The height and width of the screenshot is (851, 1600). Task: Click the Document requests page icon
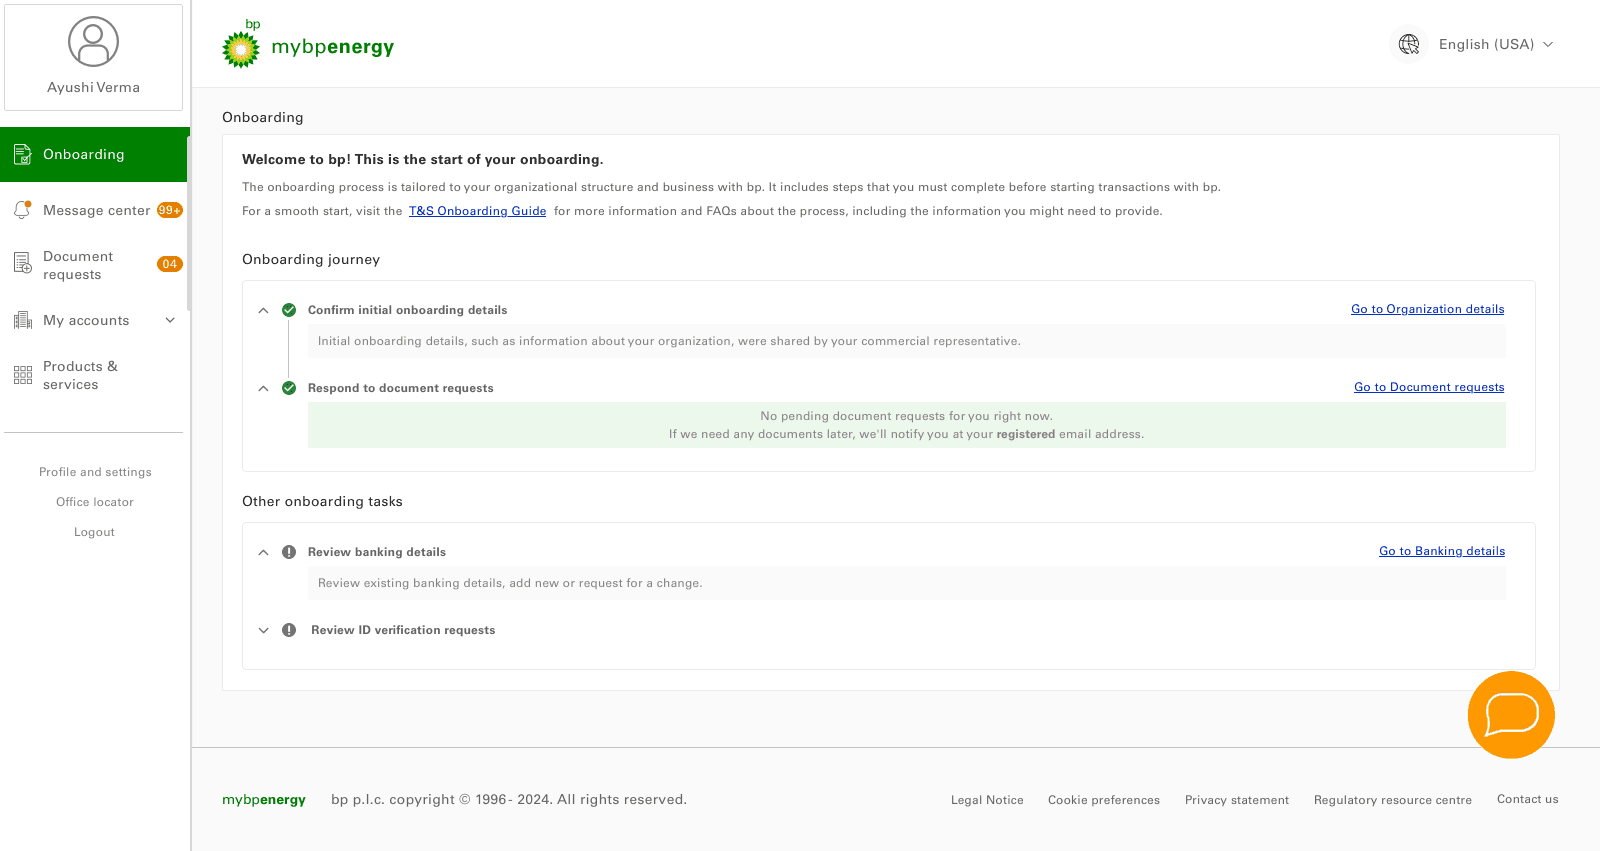(22, 264)
